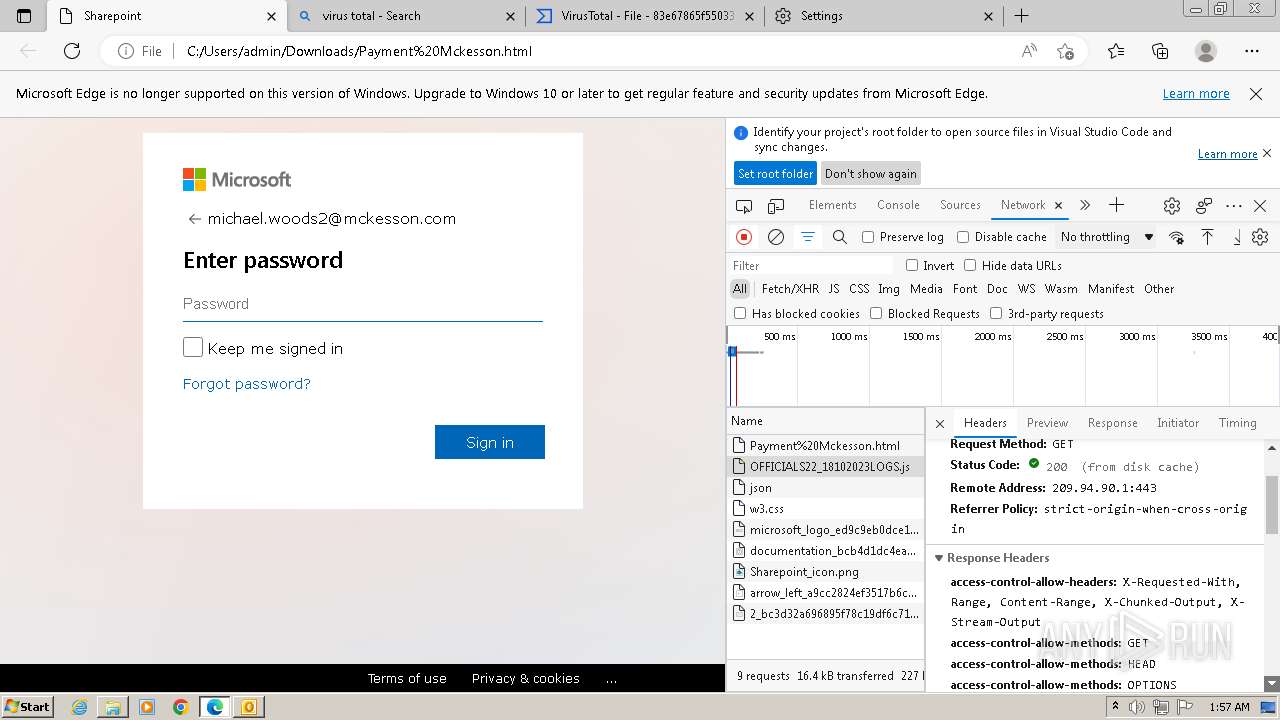Switch to virus total Search tab
Image resolution: width=1280 pixels, height=720 pixels.
click(409, 16)
